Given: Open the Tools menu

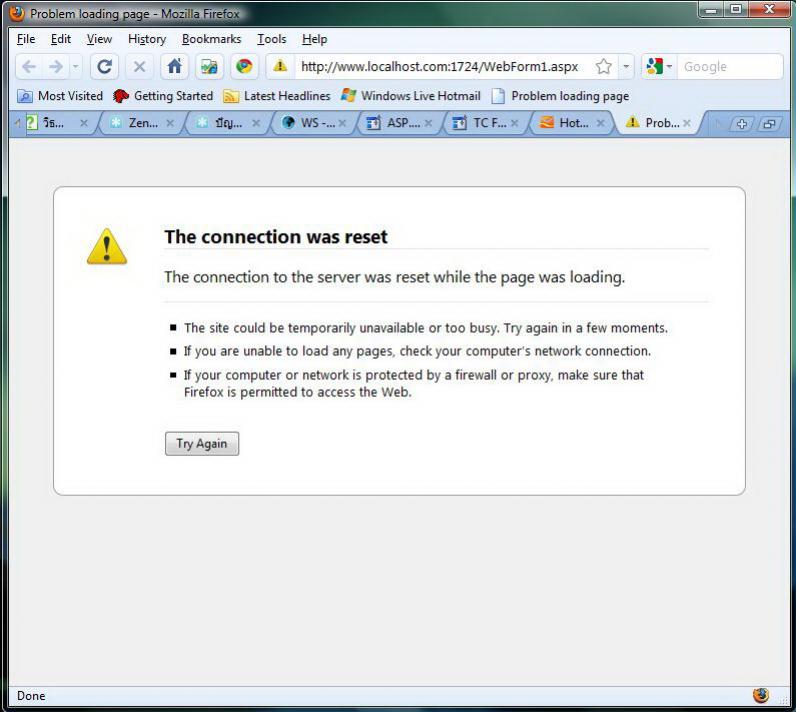Looking at the screenshot, I should coord(272,39).
